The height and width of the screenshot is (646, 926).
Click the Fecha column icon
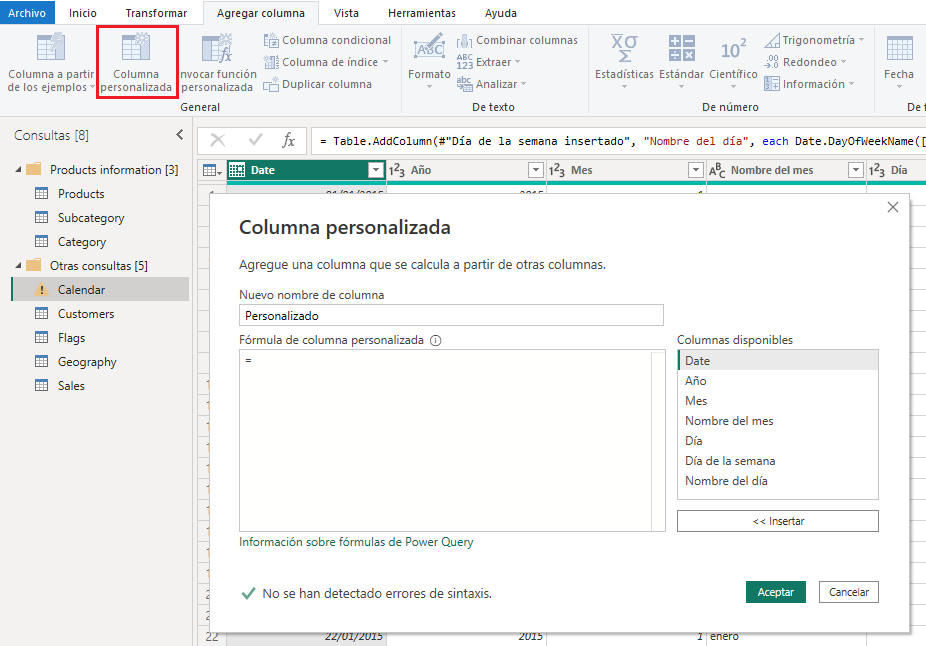[898, 49]
